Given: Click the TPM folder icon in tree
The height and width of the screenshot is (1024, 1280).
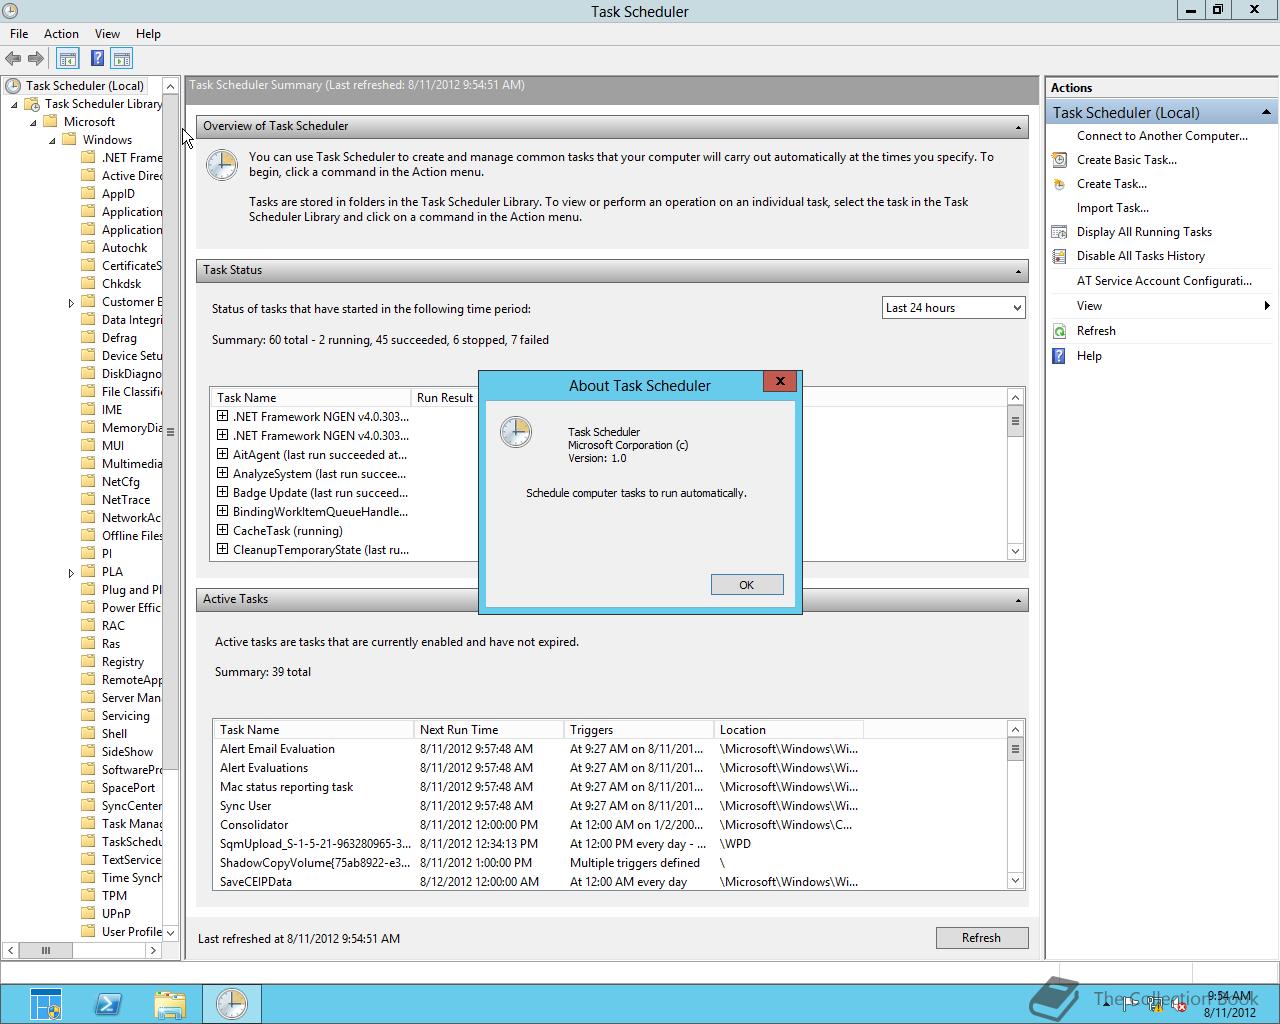Looking at the screenshot, I should tap(89, 896).
